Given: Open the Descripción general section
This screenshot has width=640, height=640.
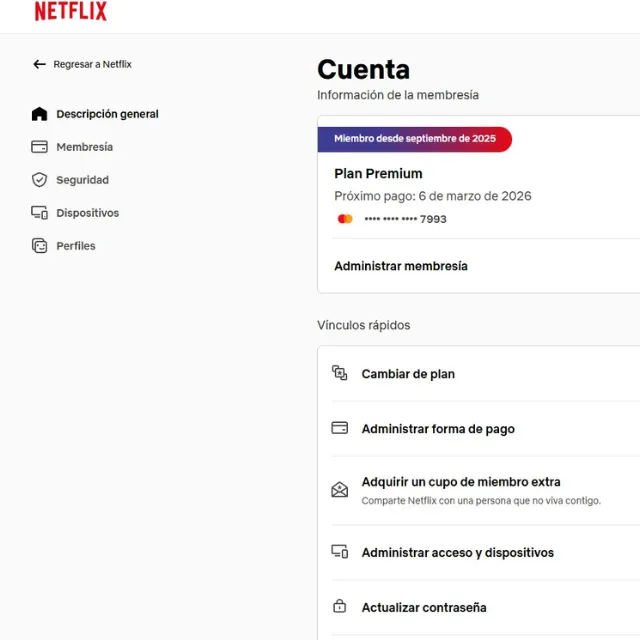Looking at the screenshot, I should [107, 114].
